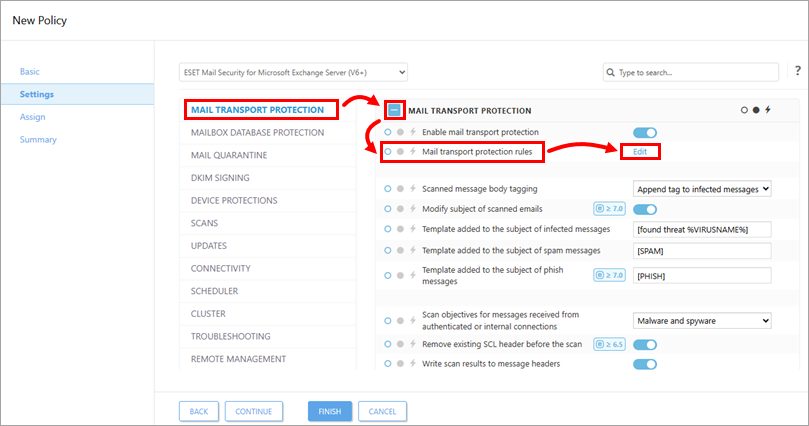Open the Assign step in sidebar

32,117
